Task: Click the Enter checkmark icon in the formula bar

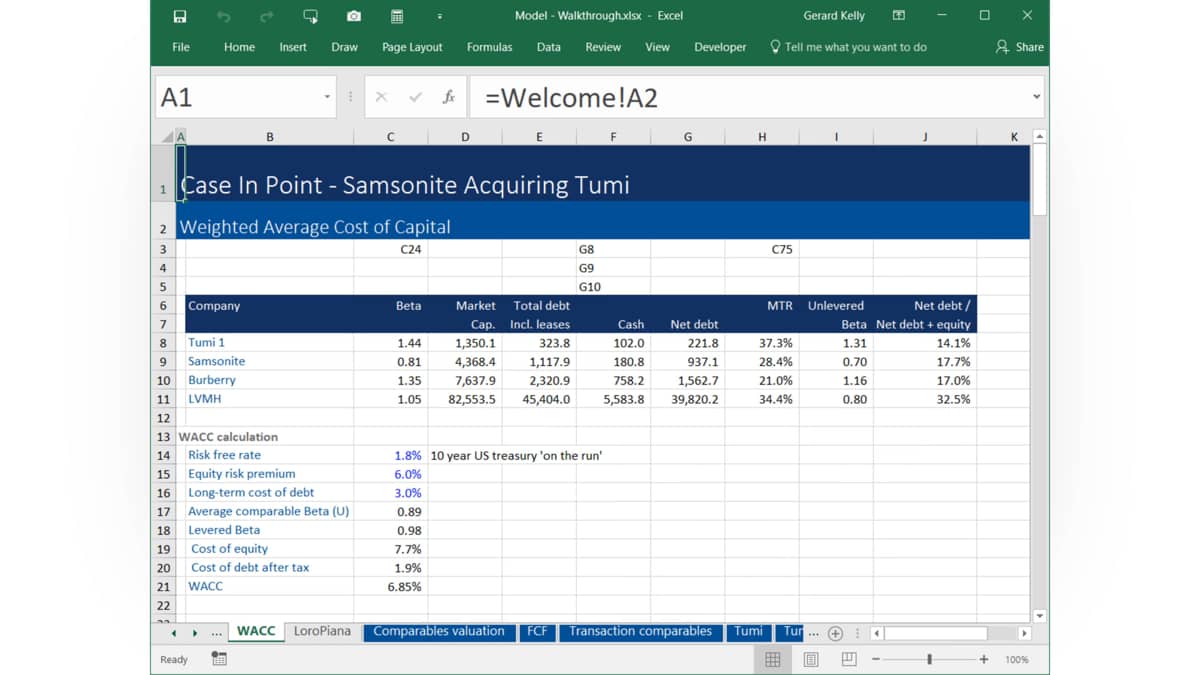Action: tap(416, 97)
